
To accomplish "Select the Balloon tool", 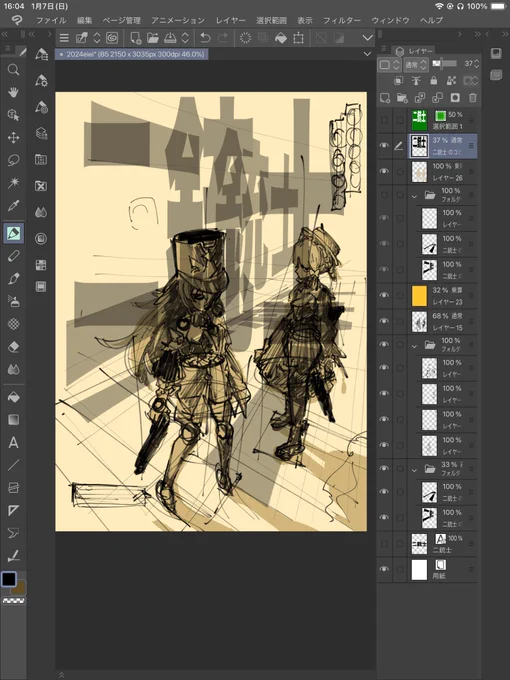I will 13,533.
